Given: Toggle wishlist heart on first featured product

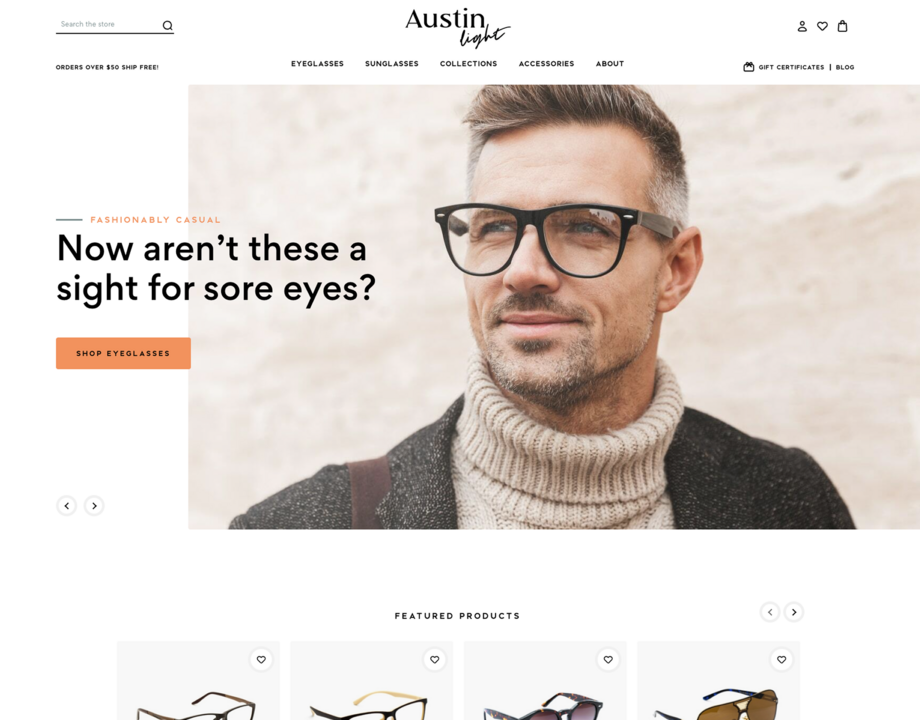Looking at the screenshot, I should tap(261, 660).
